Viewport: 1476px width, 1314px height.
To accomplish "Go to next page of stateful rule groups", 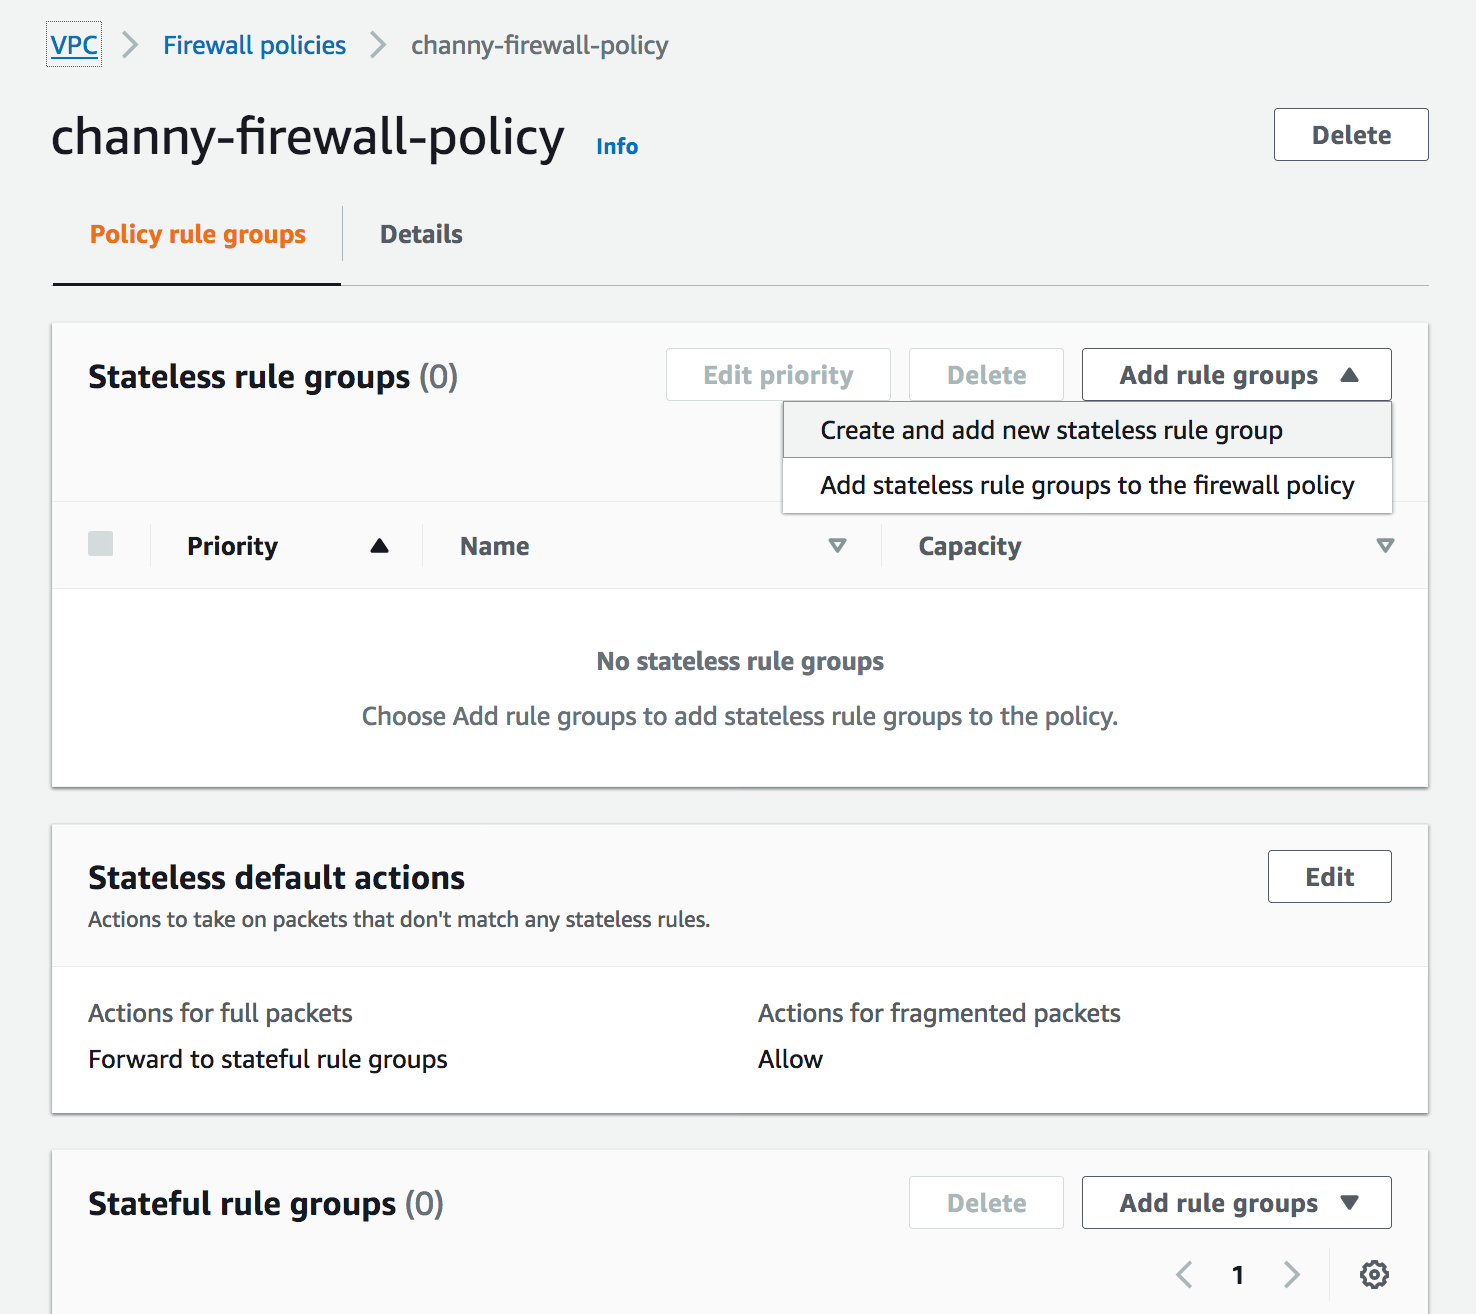I will [1292, 1274].
